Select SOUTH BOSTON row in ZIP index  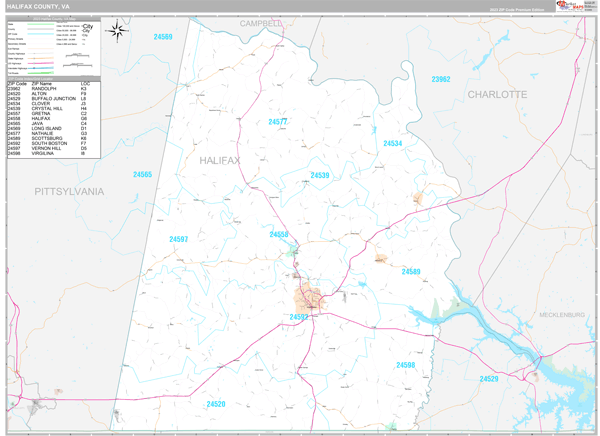coord(54,143)
